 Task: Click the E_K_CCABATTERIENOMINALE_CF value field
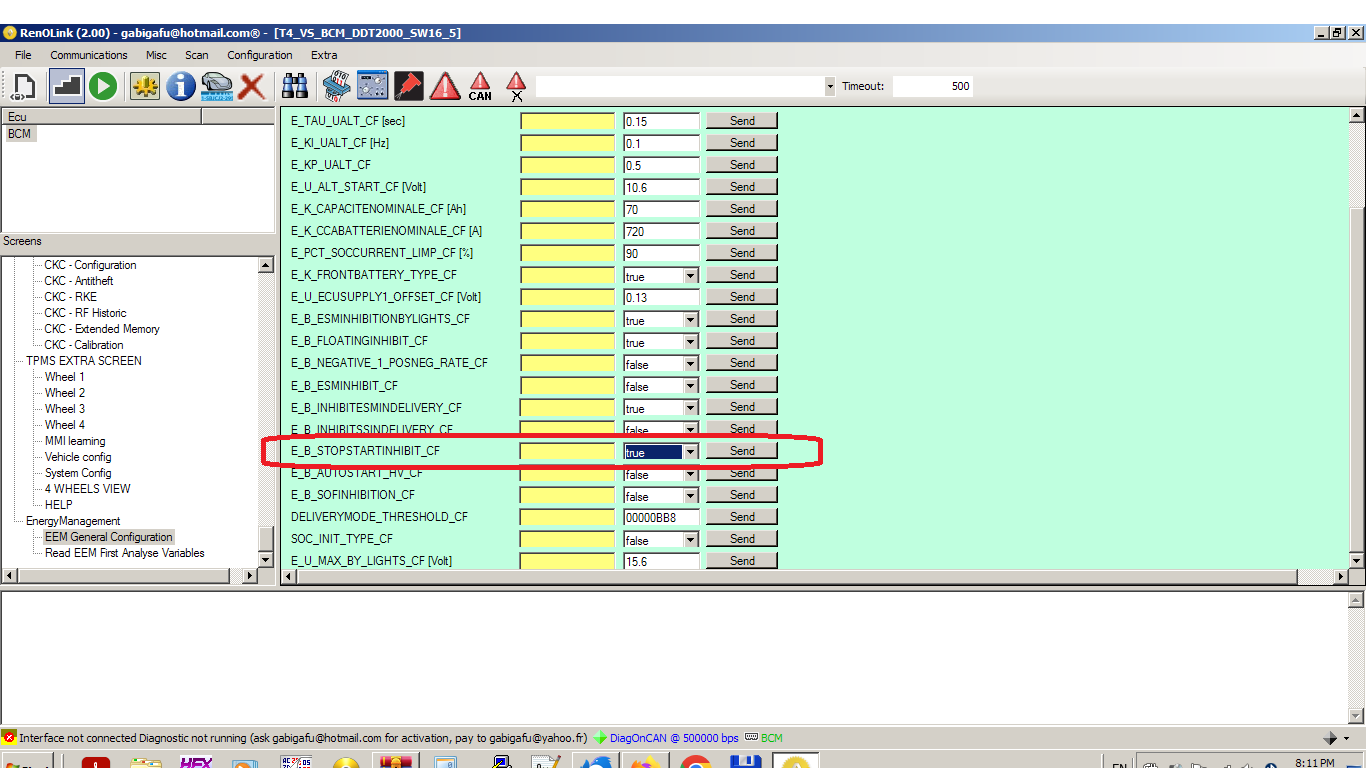click(661, 231)
